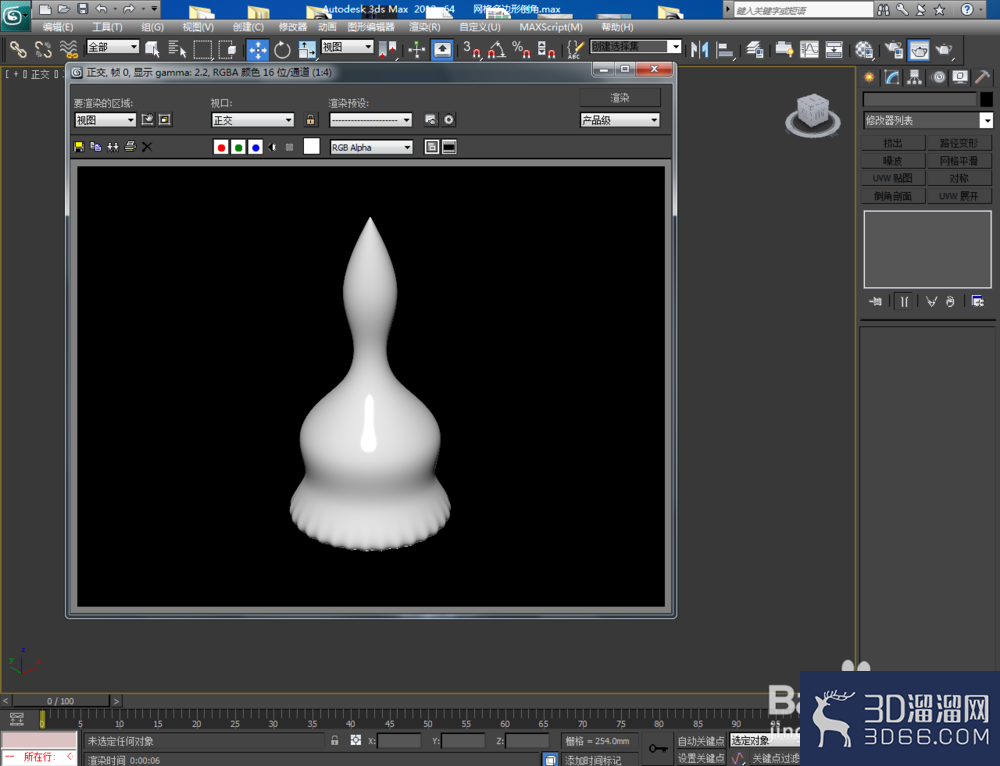Viewport: 1000px width, 766px height.
Task: Select the Rotate tool
Action: click(282, 50)
